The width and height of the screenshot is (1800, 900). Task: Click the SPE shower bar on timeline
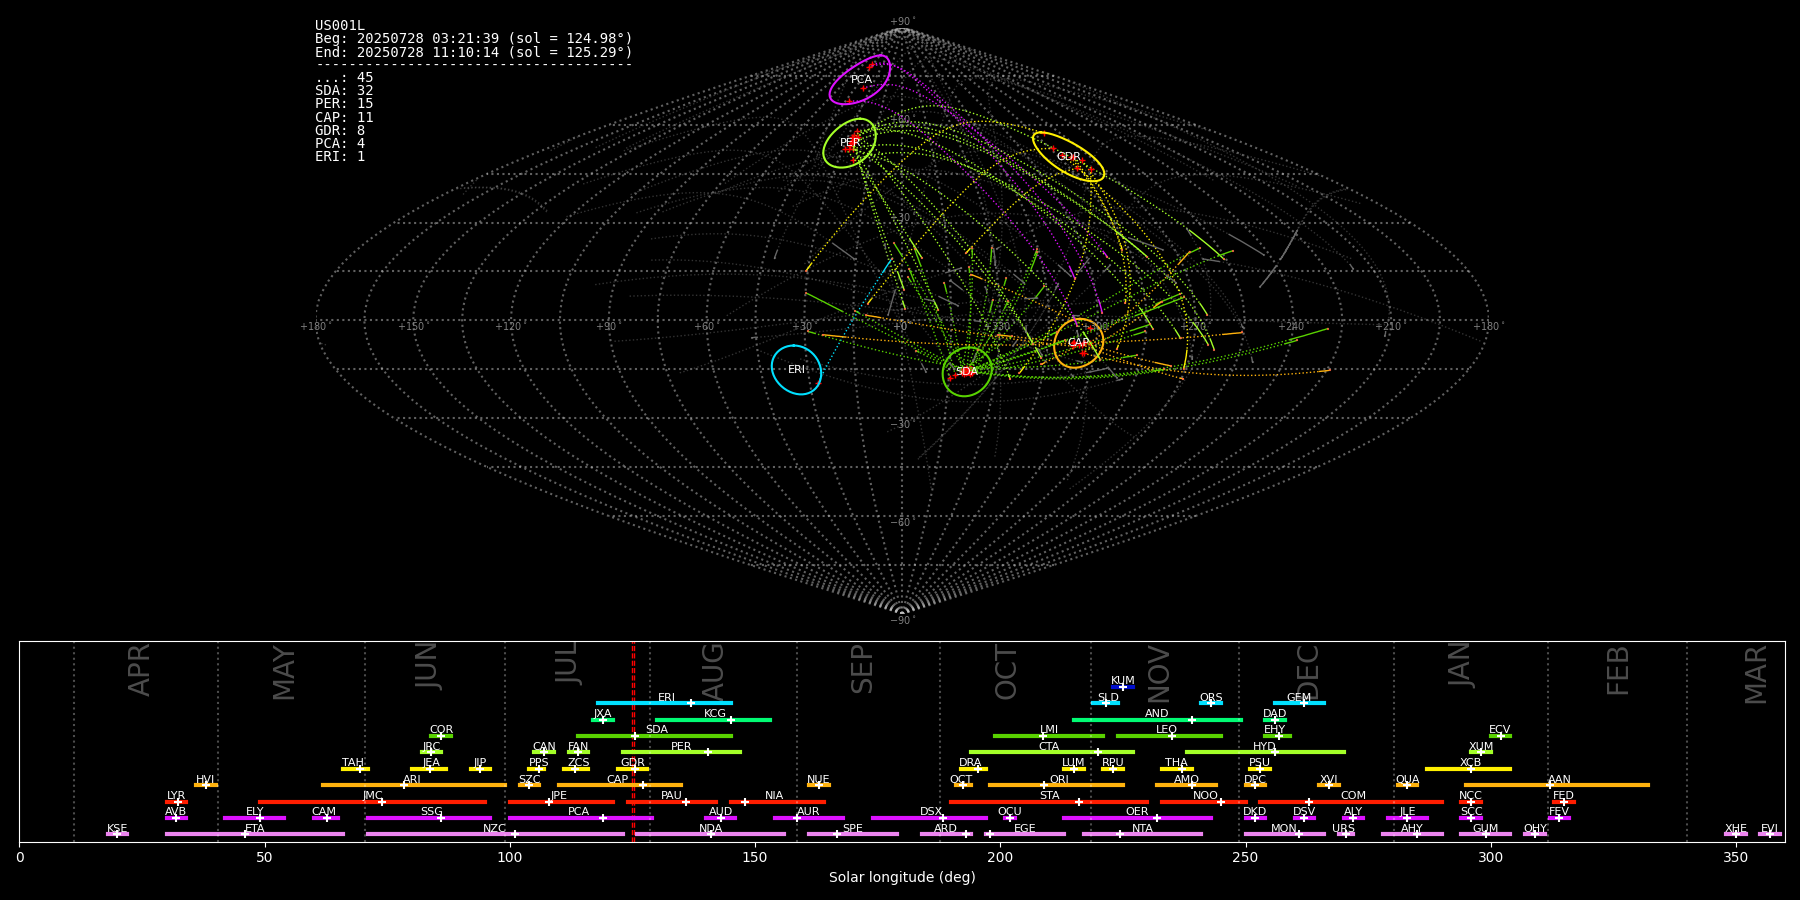click(853, 834)
